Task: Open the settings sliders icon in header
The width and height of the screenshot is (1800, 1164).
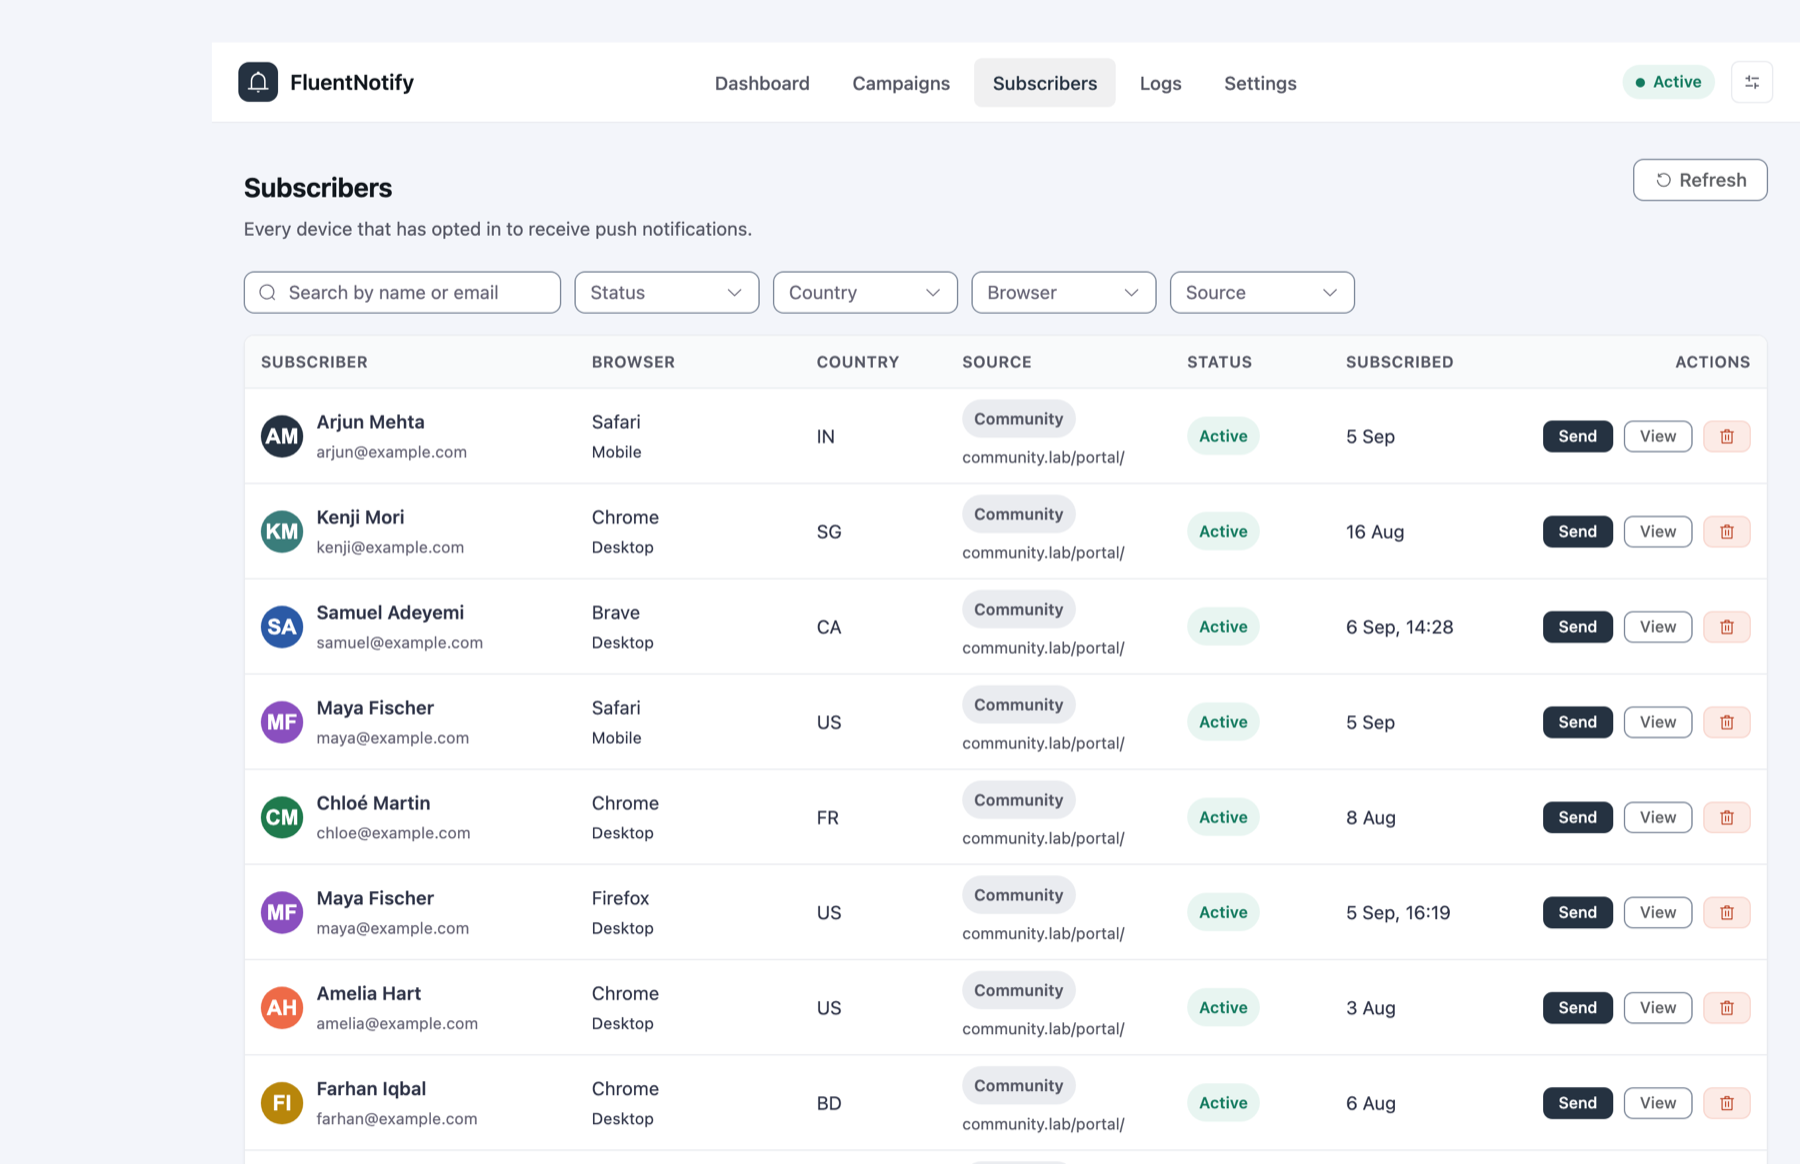Action: tap(1752, 82)
